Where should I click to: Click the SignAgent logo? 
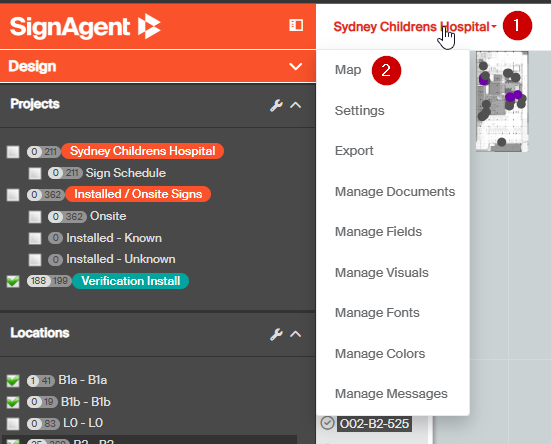pos(85,26)
